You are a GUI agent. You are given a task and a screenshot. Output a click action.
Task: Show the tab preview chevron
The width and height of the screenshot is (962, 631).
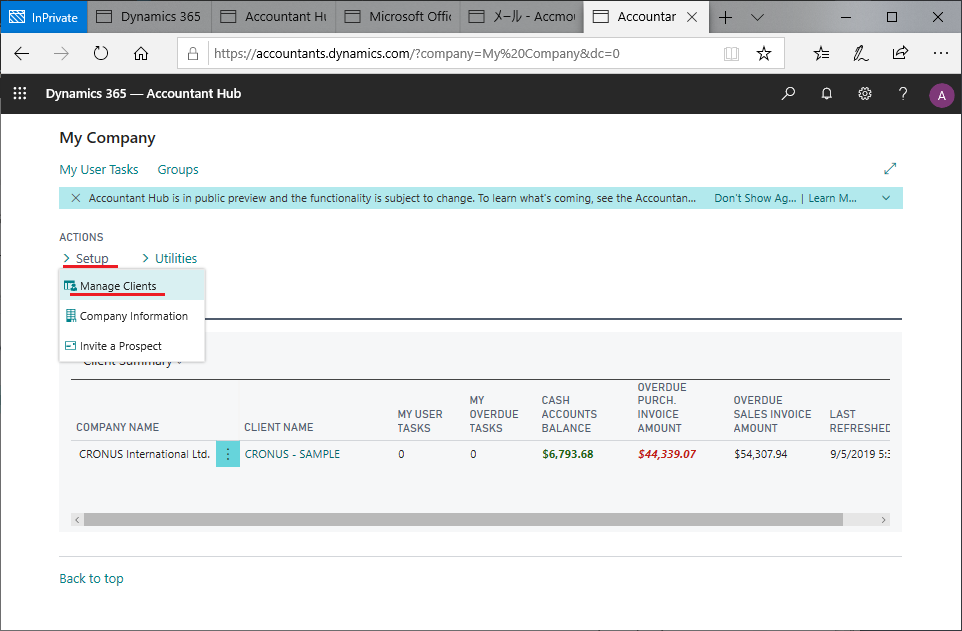(x=758, y=17)
